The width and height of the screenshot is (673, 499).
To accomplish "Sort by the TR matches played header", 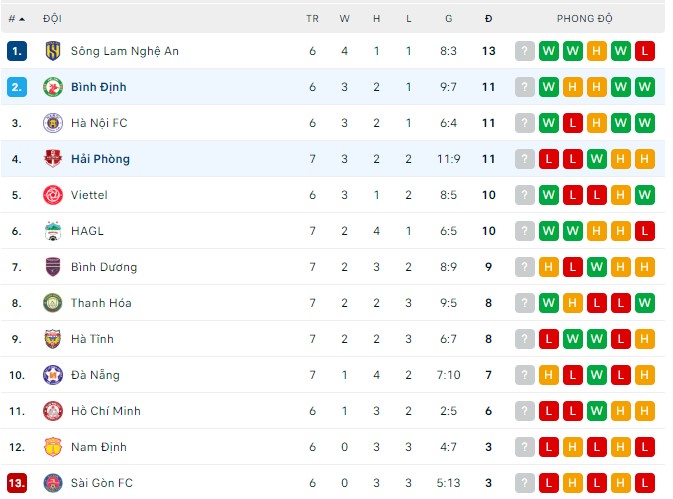I will (x=312, y=19).
